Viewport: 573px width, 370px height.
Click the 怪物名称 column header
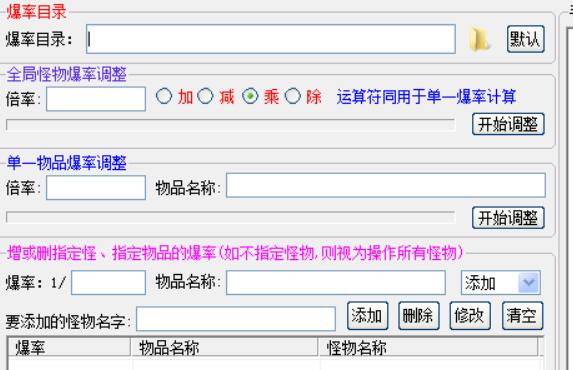coord(428,347)
